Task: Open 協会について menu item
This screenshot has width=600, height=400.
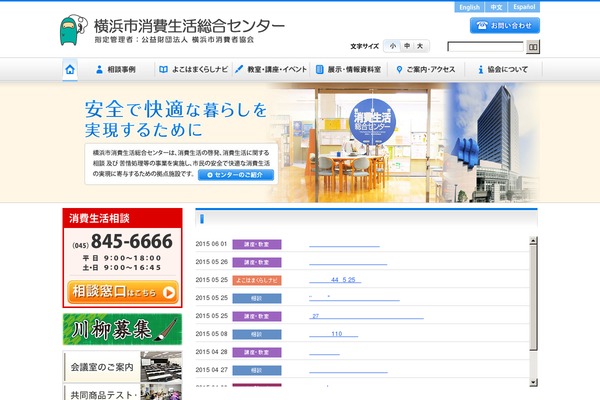Action: click(503, 69)
